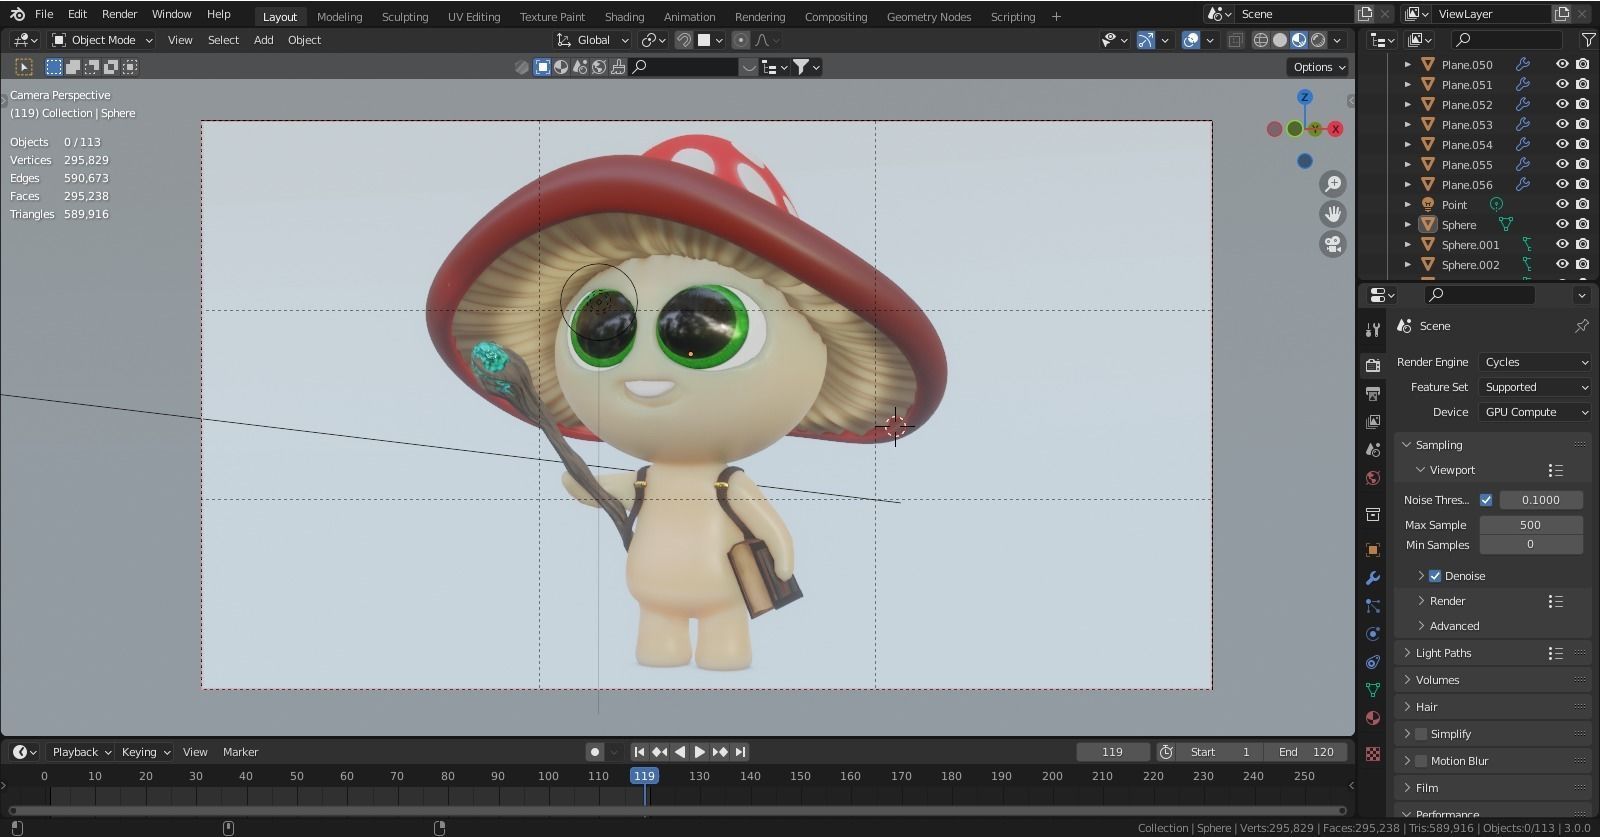Open outliner filter funnel icon
Image resolution: width=1600 pixels, height=837 pixels.
[x=1587, y=40]
